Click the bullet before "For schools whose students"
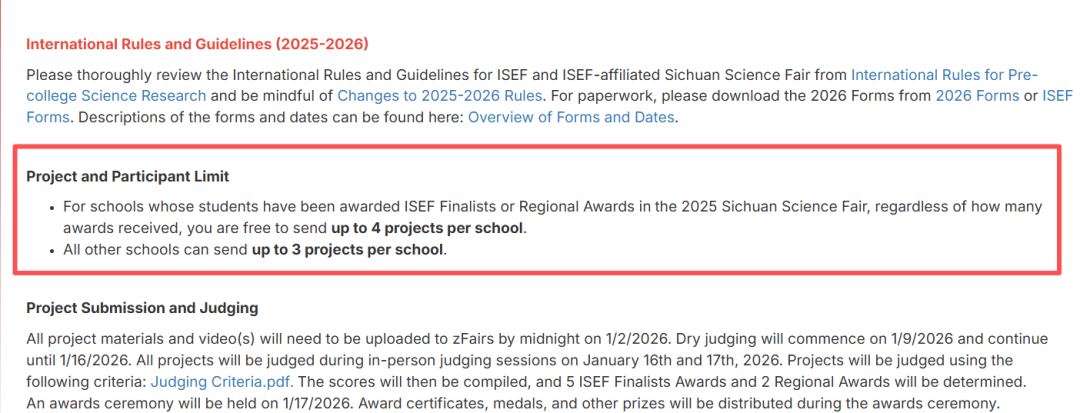 click(52, 207)
